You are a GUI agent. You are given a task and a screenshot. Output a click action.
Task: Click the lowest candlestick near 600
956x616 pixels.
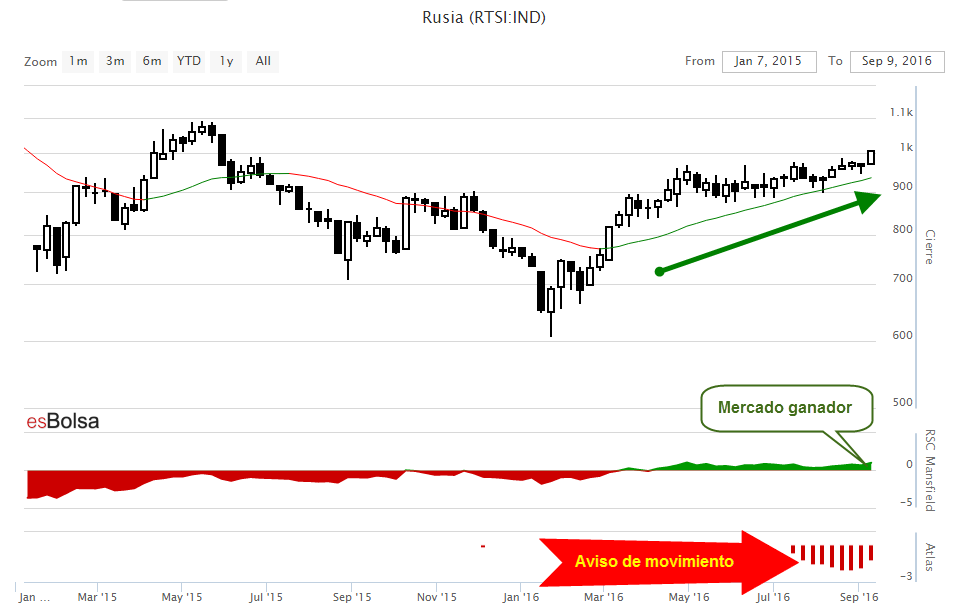(551, 311)
